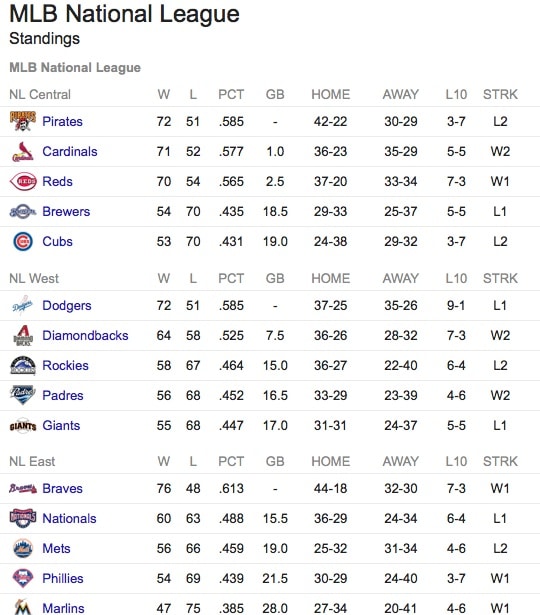Open the Giants team link
The image size is (540, 615).
tap(61, 426)
